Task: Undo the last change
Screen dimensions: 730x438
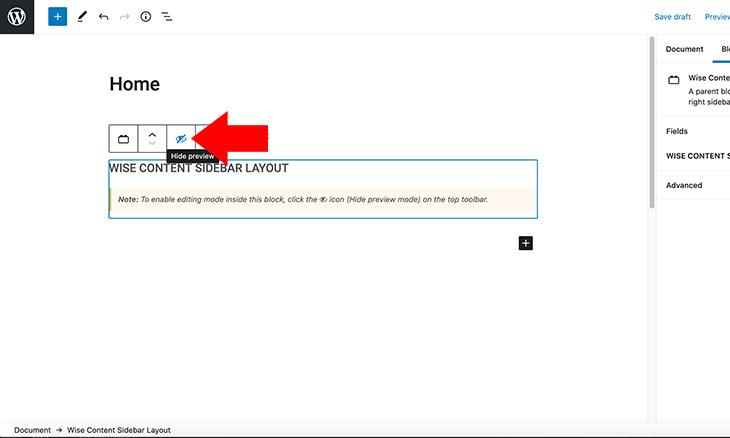Action: tap(103, 17)
